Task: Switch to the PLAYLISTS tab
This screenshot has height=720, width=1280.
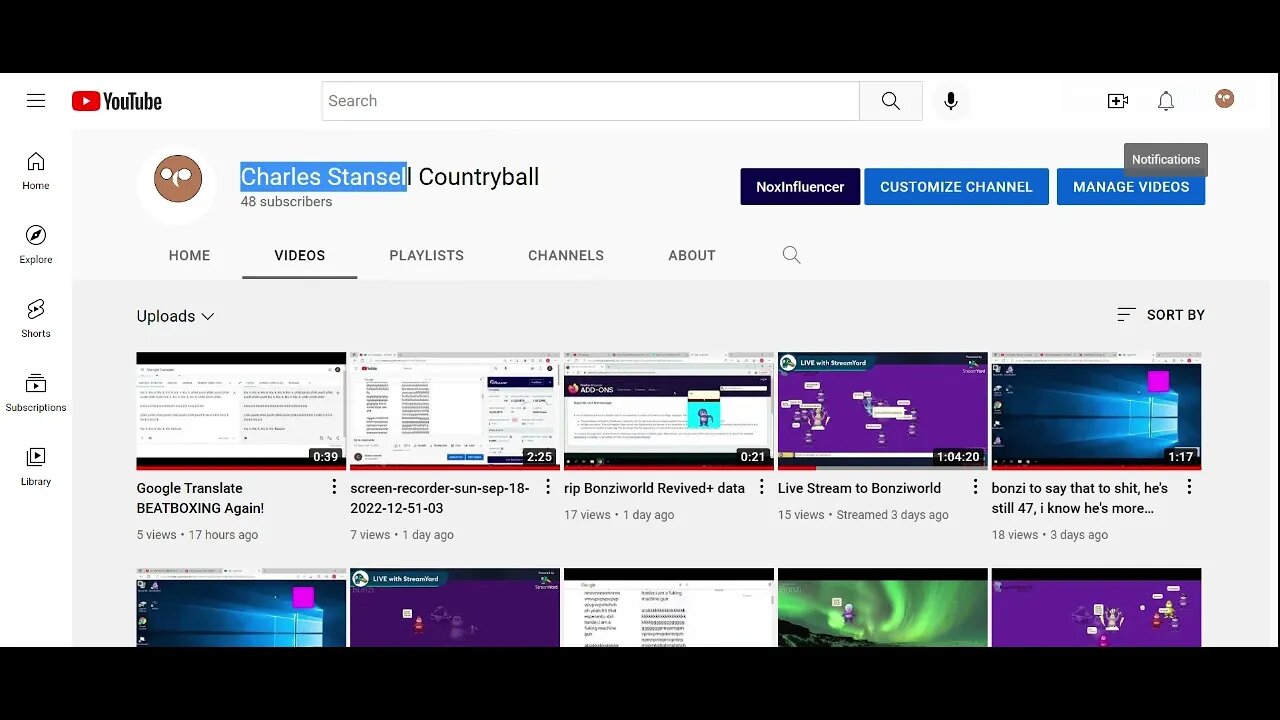Action: (x=427, y=255)
